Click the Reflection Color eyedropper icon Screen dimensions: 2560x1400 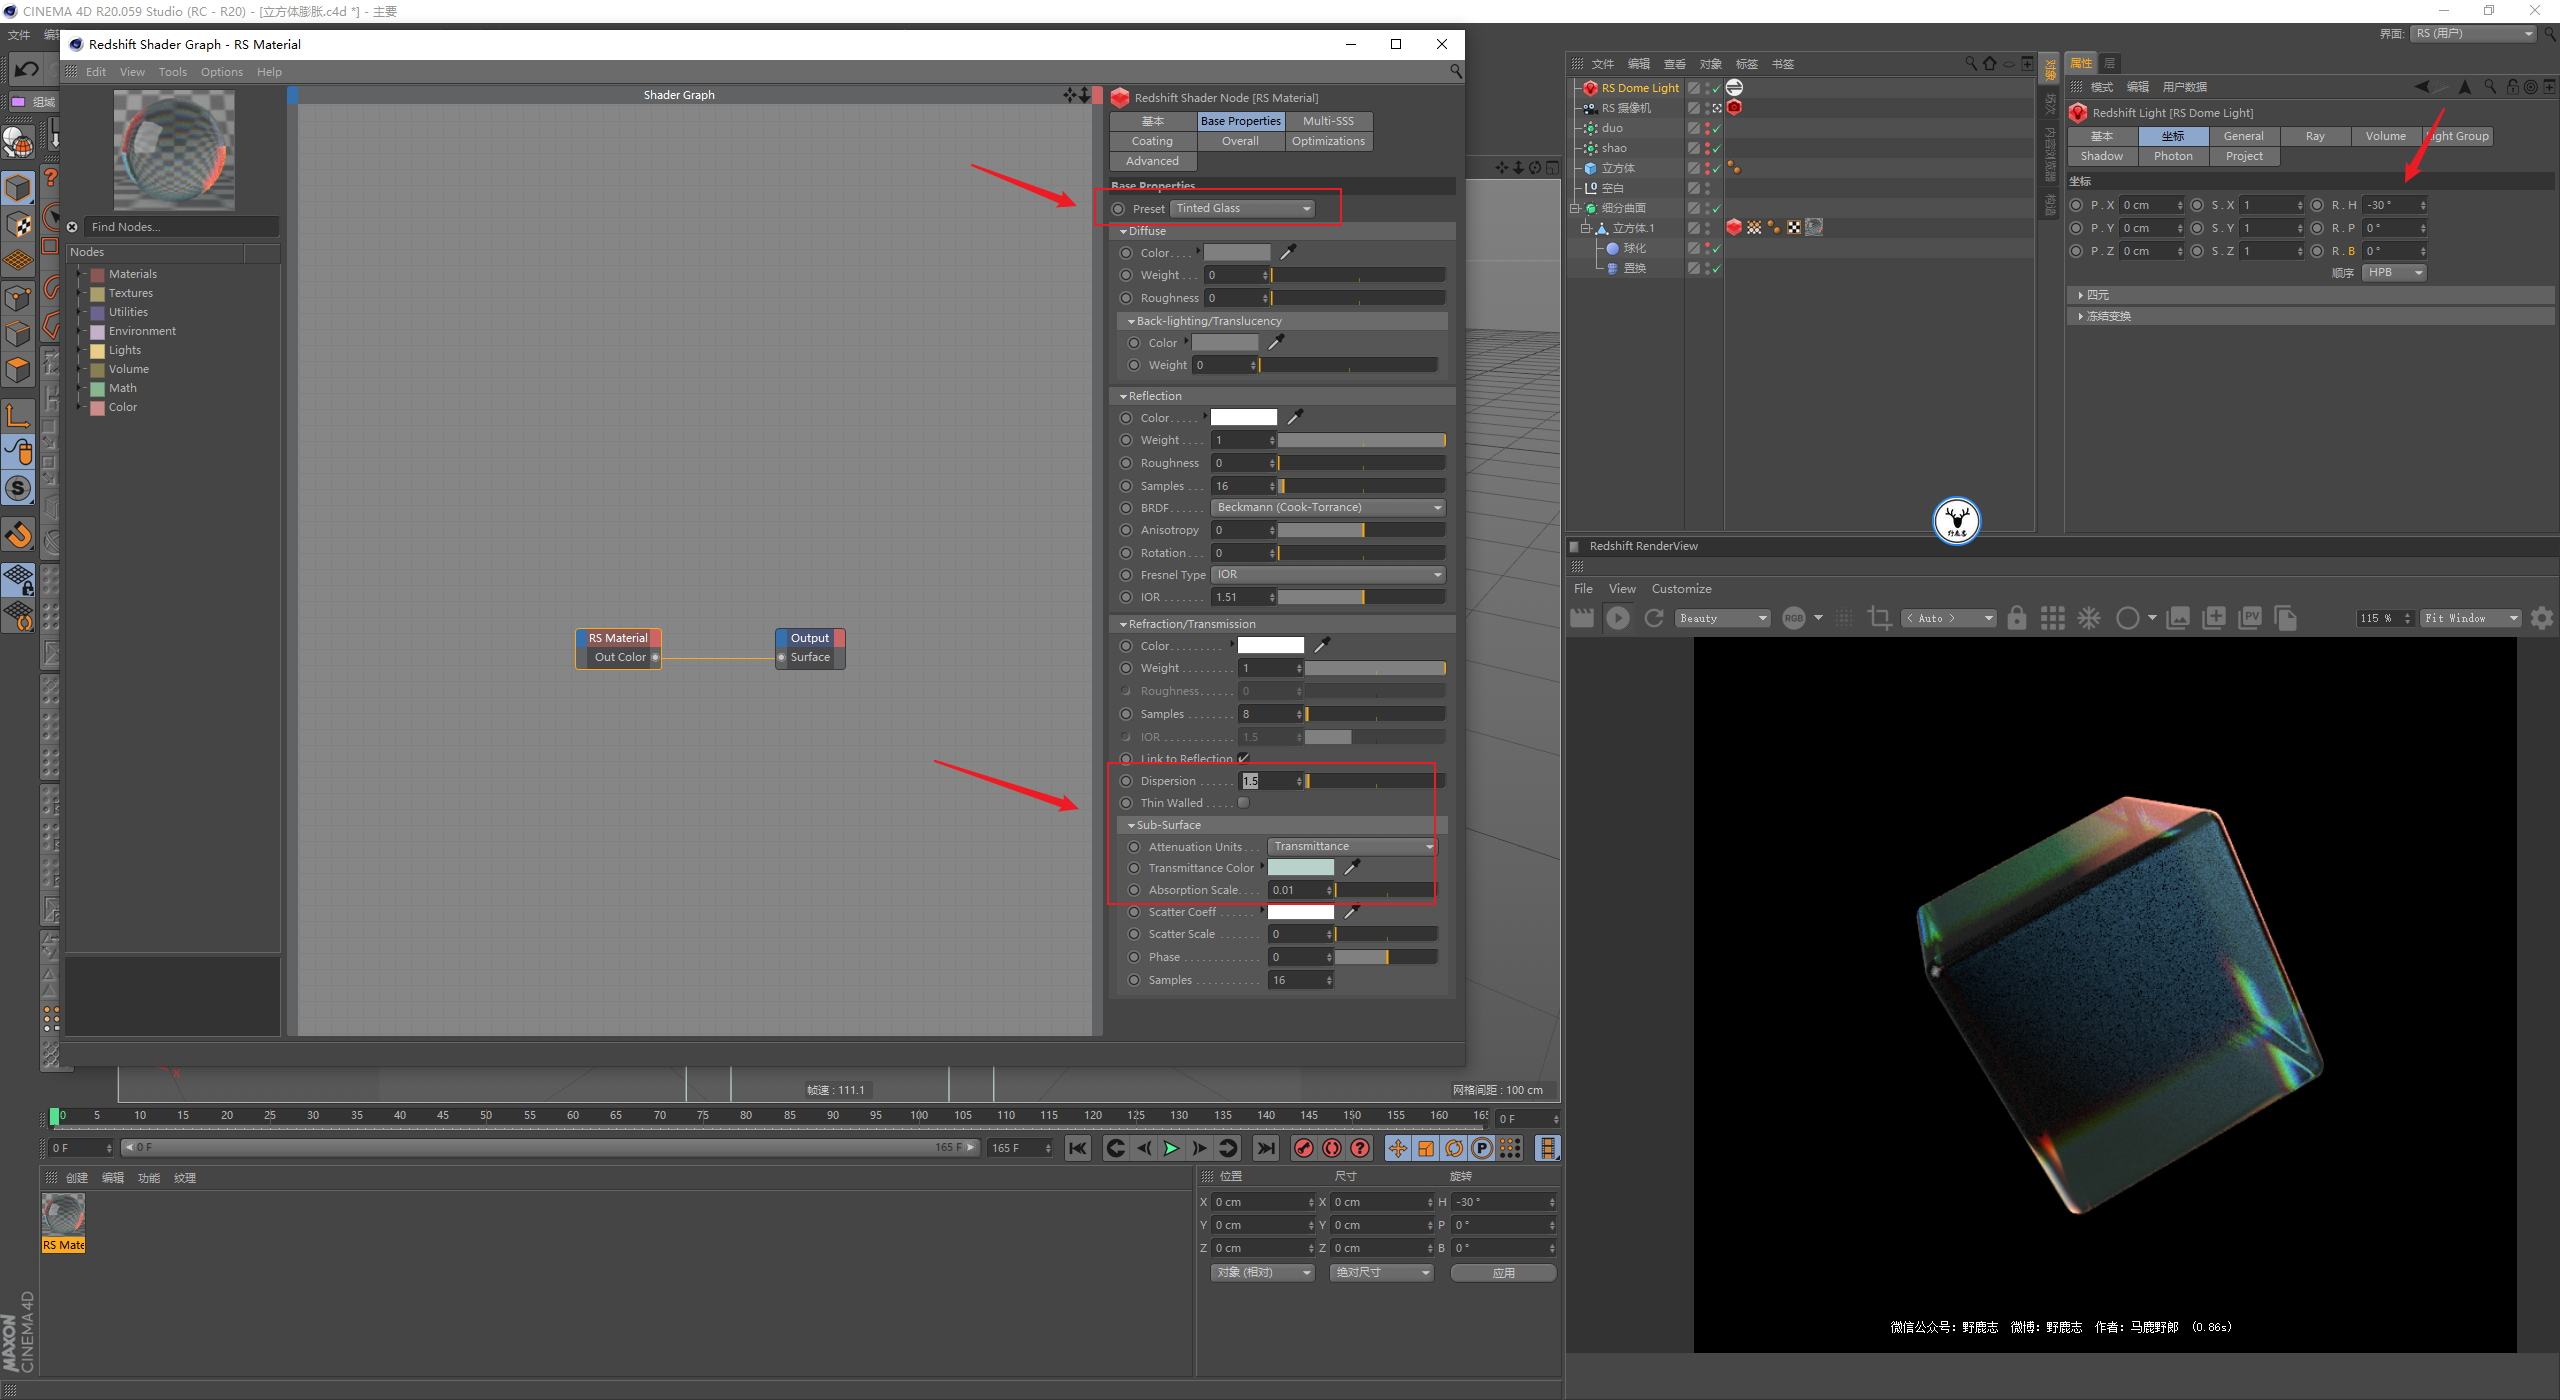coord(1295,417)
